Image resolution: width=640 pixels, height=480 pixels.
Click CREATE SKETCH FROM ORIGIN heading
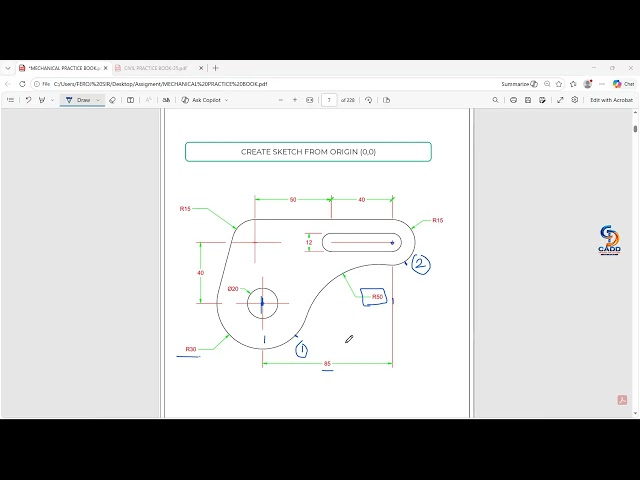click(308, 152)
